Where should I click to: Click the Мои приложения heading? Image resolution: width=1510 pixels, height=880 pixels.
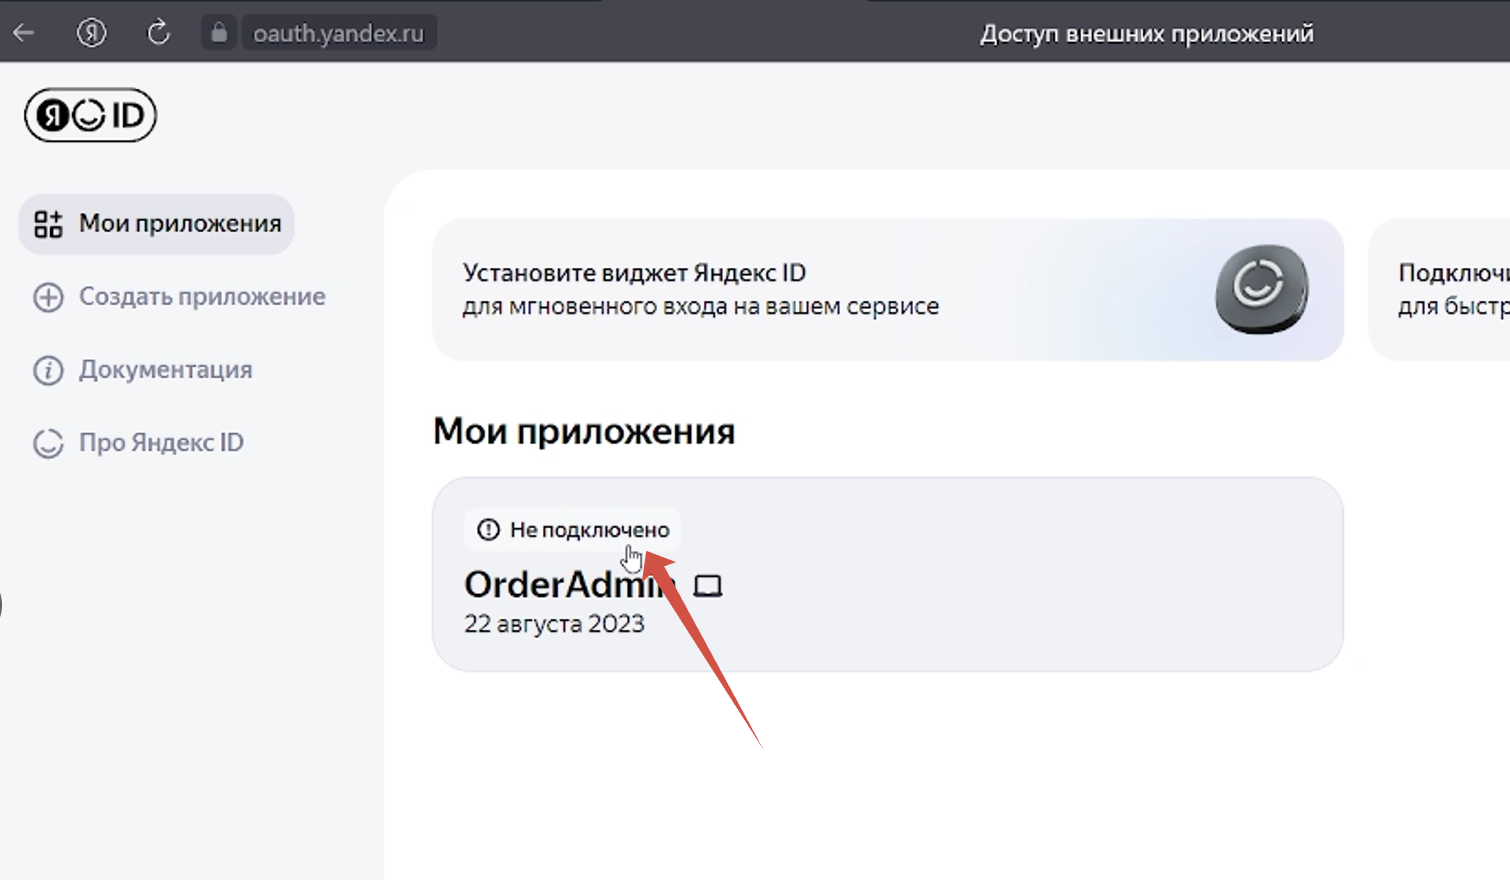coord(584,431)
